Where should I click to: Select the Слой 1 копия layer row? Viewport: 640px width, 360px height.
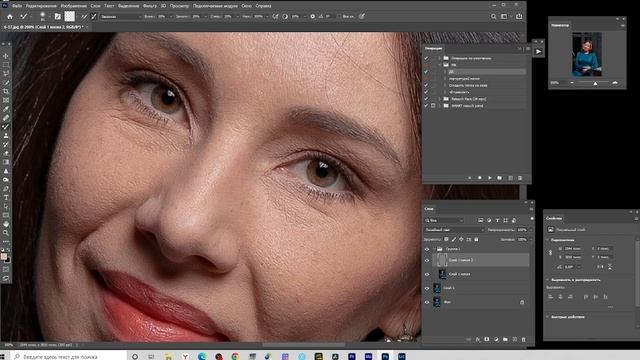click(481, 274)
